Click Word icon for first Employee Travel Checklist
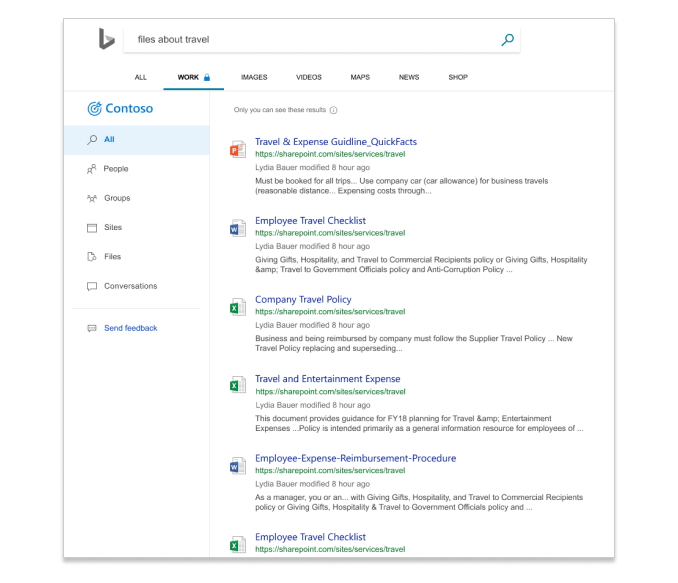 point(237,228)
